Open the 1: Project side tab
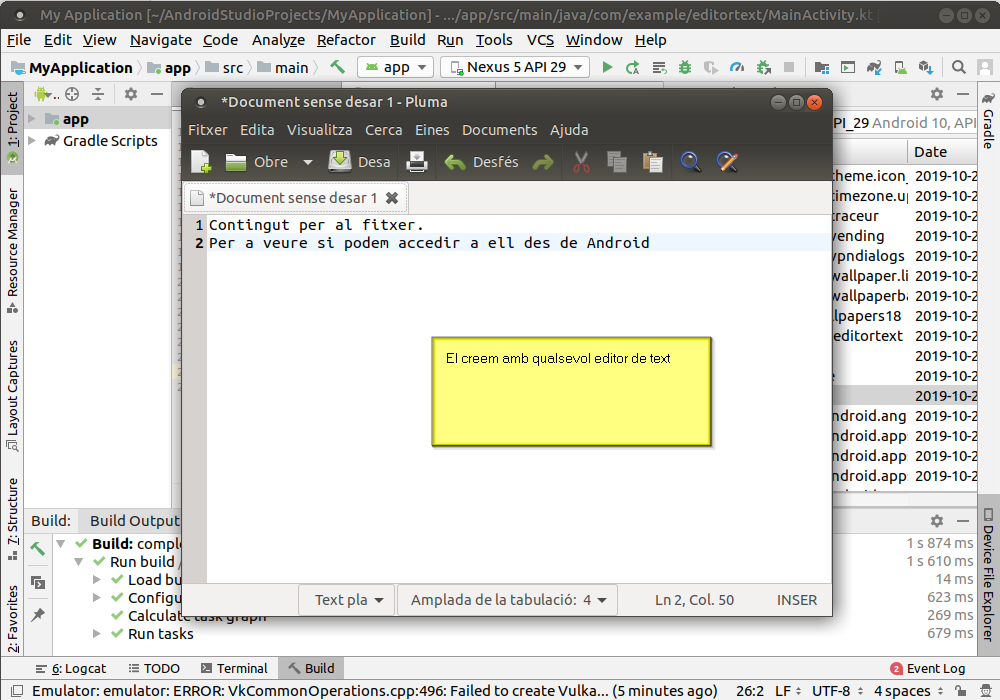 [x=12, y=127]
